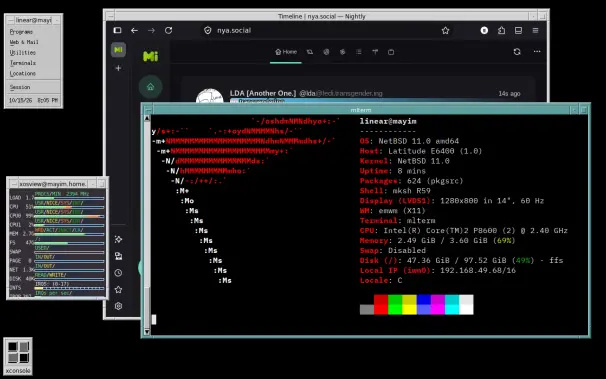Open the three-dots menu in Misskey header
This screenshot has height=379, width=606.
pyautogui.click(x=537, y=51)
